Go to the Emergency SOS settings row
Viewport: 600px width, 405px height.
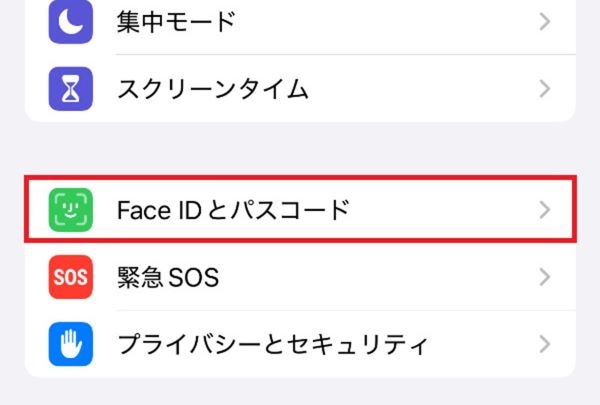[350, 277]
